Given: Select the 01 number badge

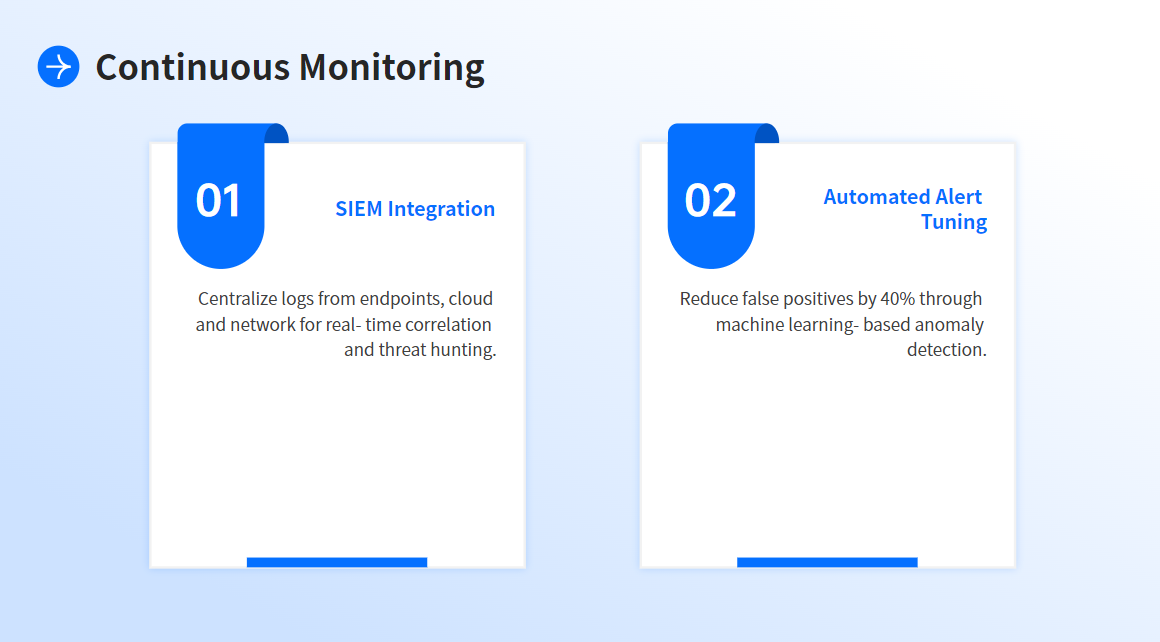Looking at the screenshot, I should coord(220,200).
